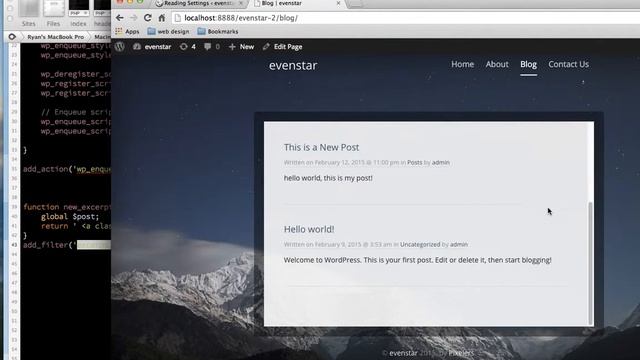Click the function new_excerpt line in editor
The image size is (640, 360).
67,207
